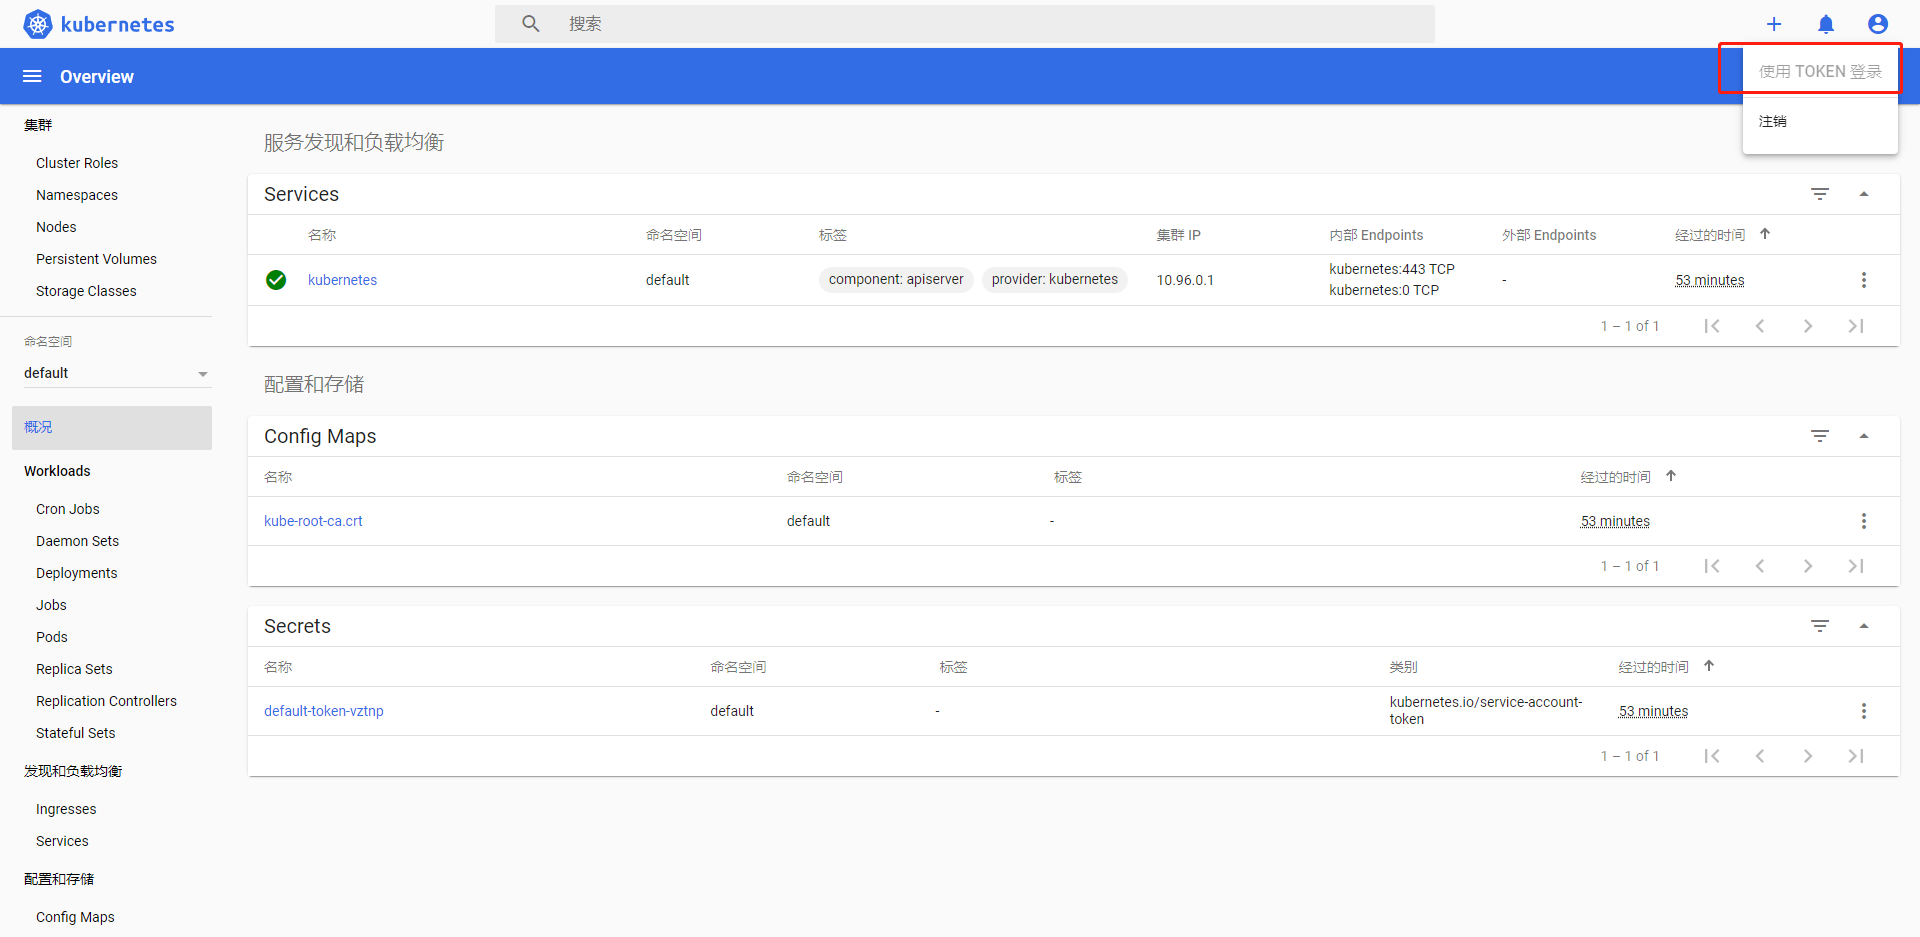Go to next page in Services pagination

coord(1808,326)
